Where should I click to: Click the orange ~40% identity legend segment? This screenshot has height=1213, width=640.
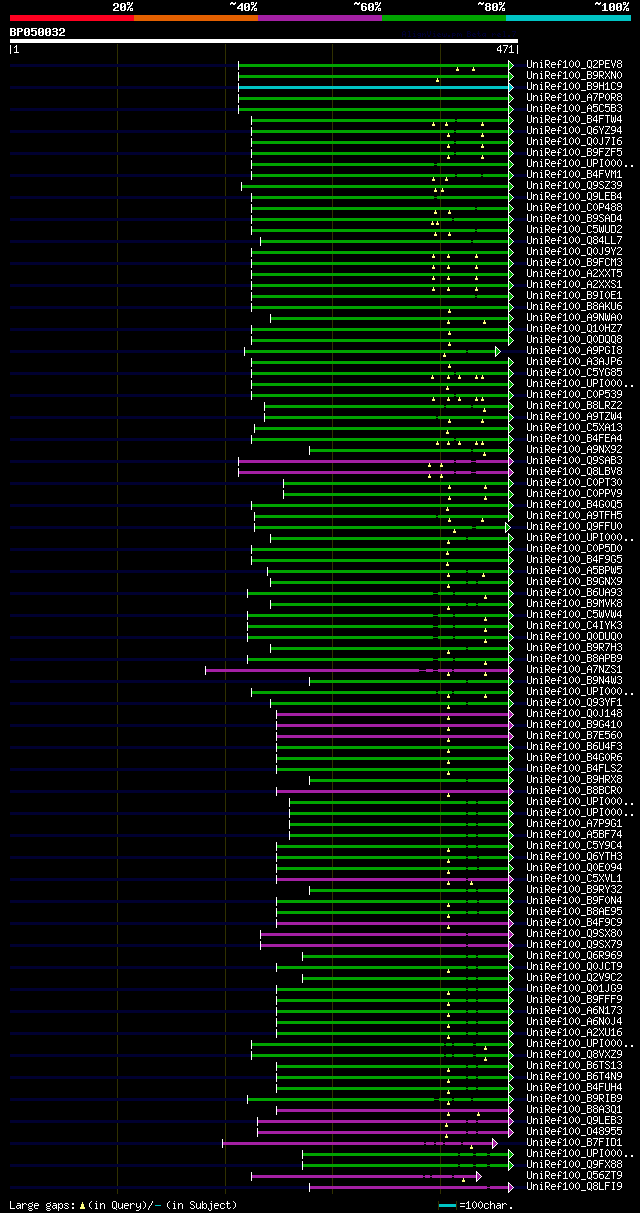click(196, 18)
